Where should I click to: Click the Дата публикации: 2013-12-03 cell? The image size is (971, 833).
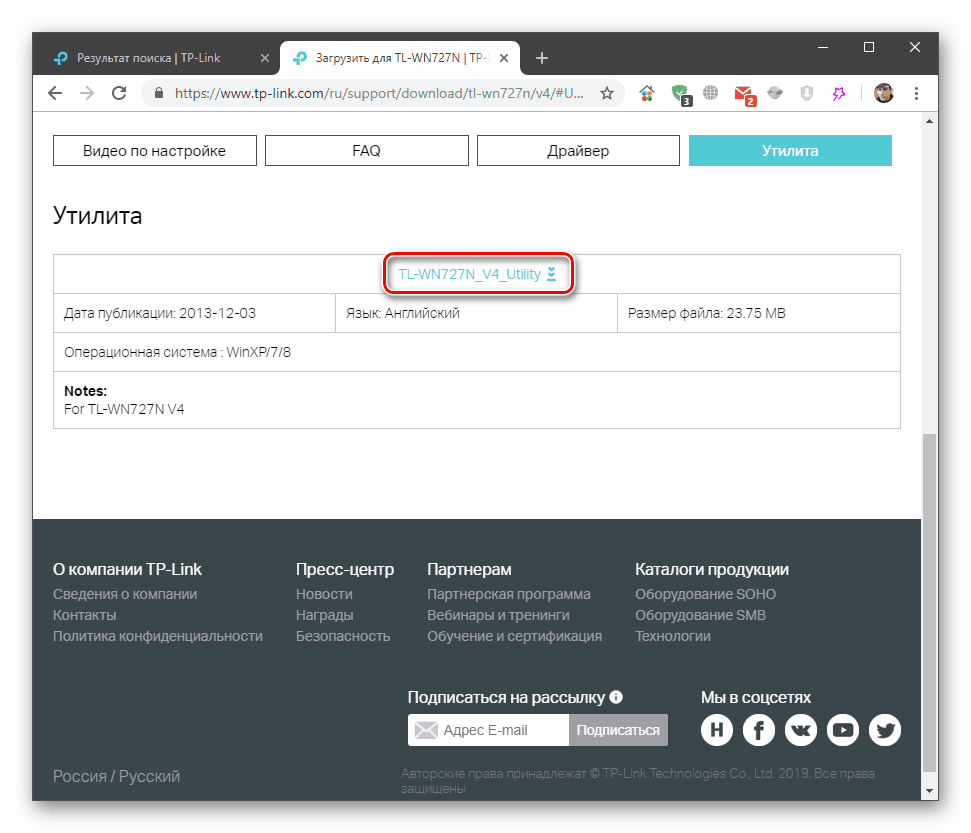(194, 313)
